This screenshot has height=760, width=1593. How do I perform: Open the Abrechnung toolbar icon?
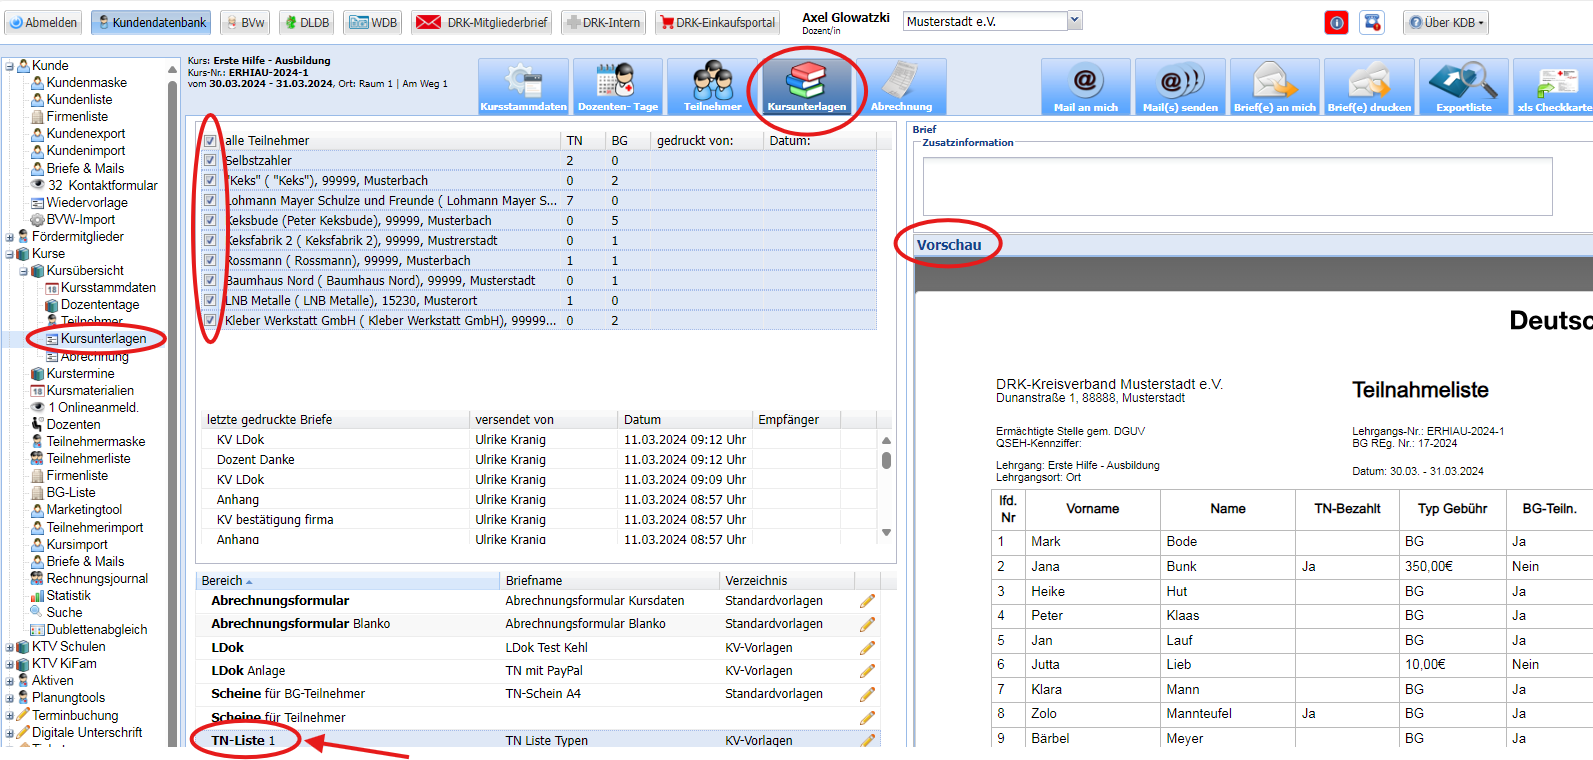click(x=900, y=86)
